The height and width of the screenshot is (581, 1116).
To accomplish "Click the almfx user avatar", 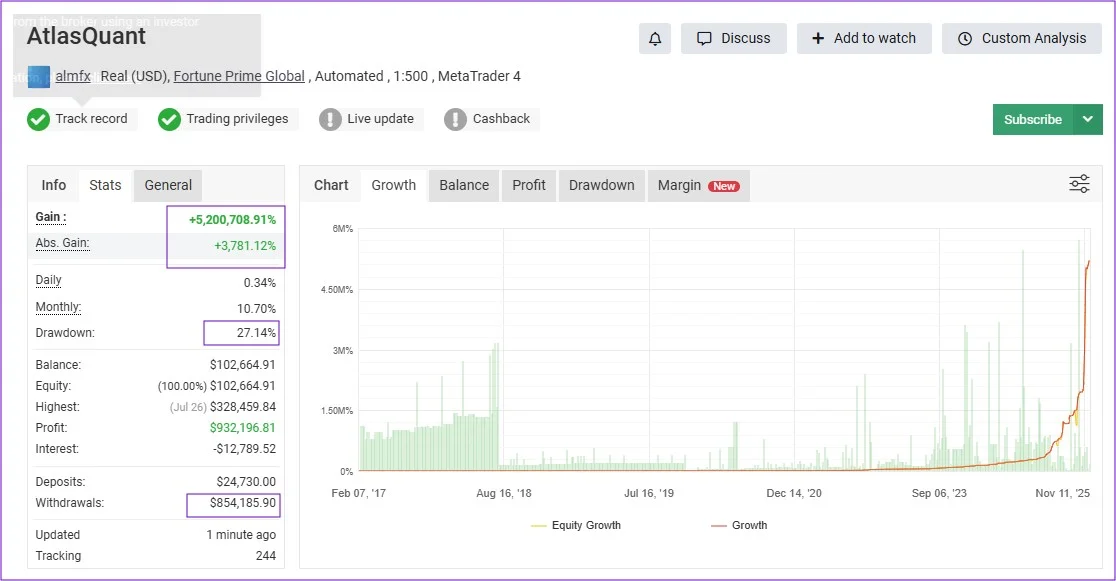I will 39,76.
